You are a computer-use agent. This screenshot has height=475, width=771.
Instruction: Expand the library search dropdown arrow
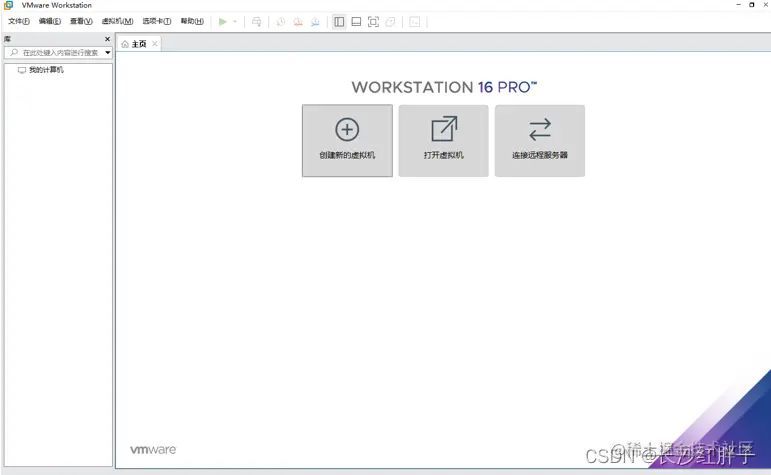coord(108,53)
